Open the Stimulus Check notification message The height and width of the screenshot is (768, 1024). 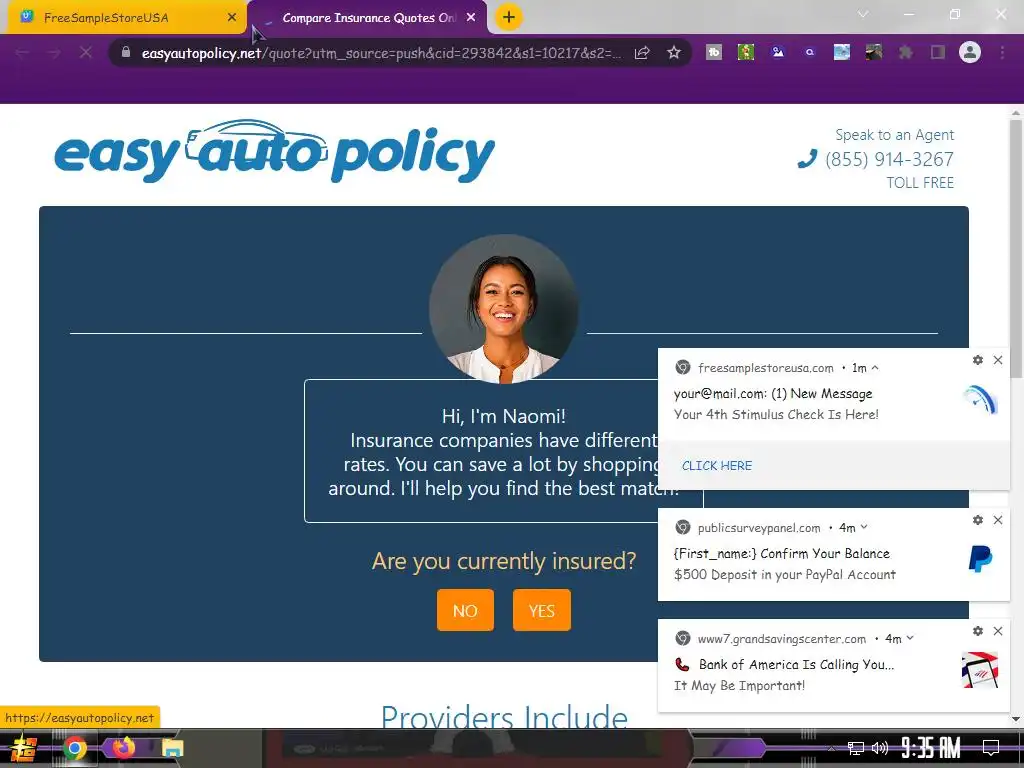[776, 404]
